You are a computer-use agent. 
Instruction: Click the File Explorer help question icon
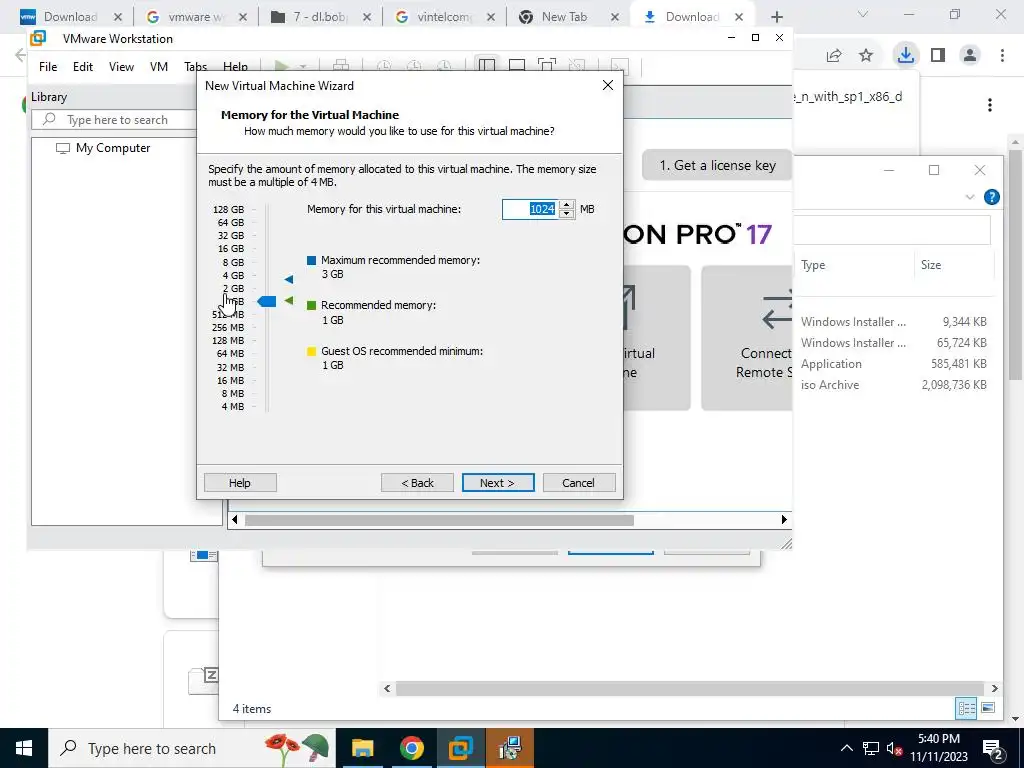coord(991,197)
